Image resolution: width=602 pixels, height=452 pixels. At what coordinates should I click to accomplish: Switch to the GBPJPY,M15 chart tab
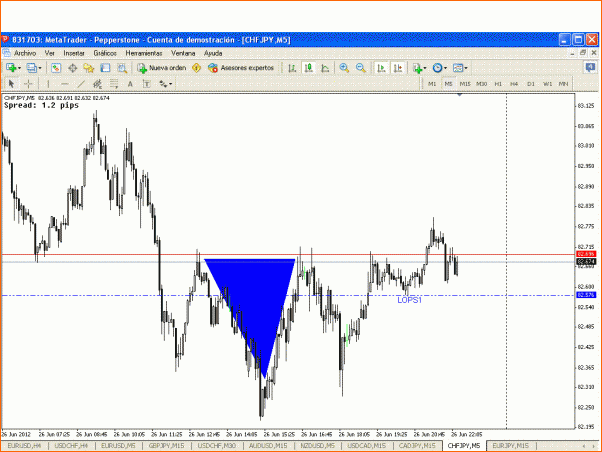click(x=166, y=446)
